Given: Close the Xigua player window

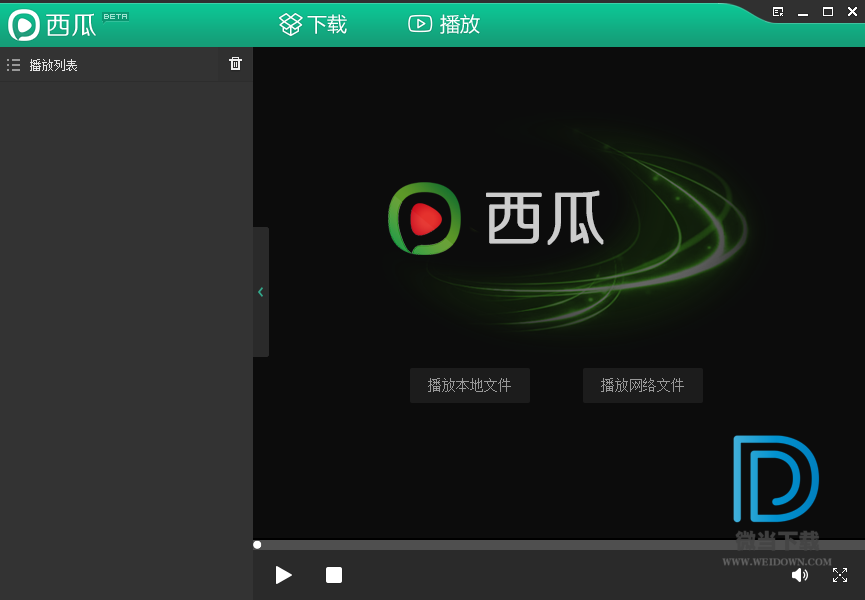Looking at the screenshot, I should tap(852, 12).
